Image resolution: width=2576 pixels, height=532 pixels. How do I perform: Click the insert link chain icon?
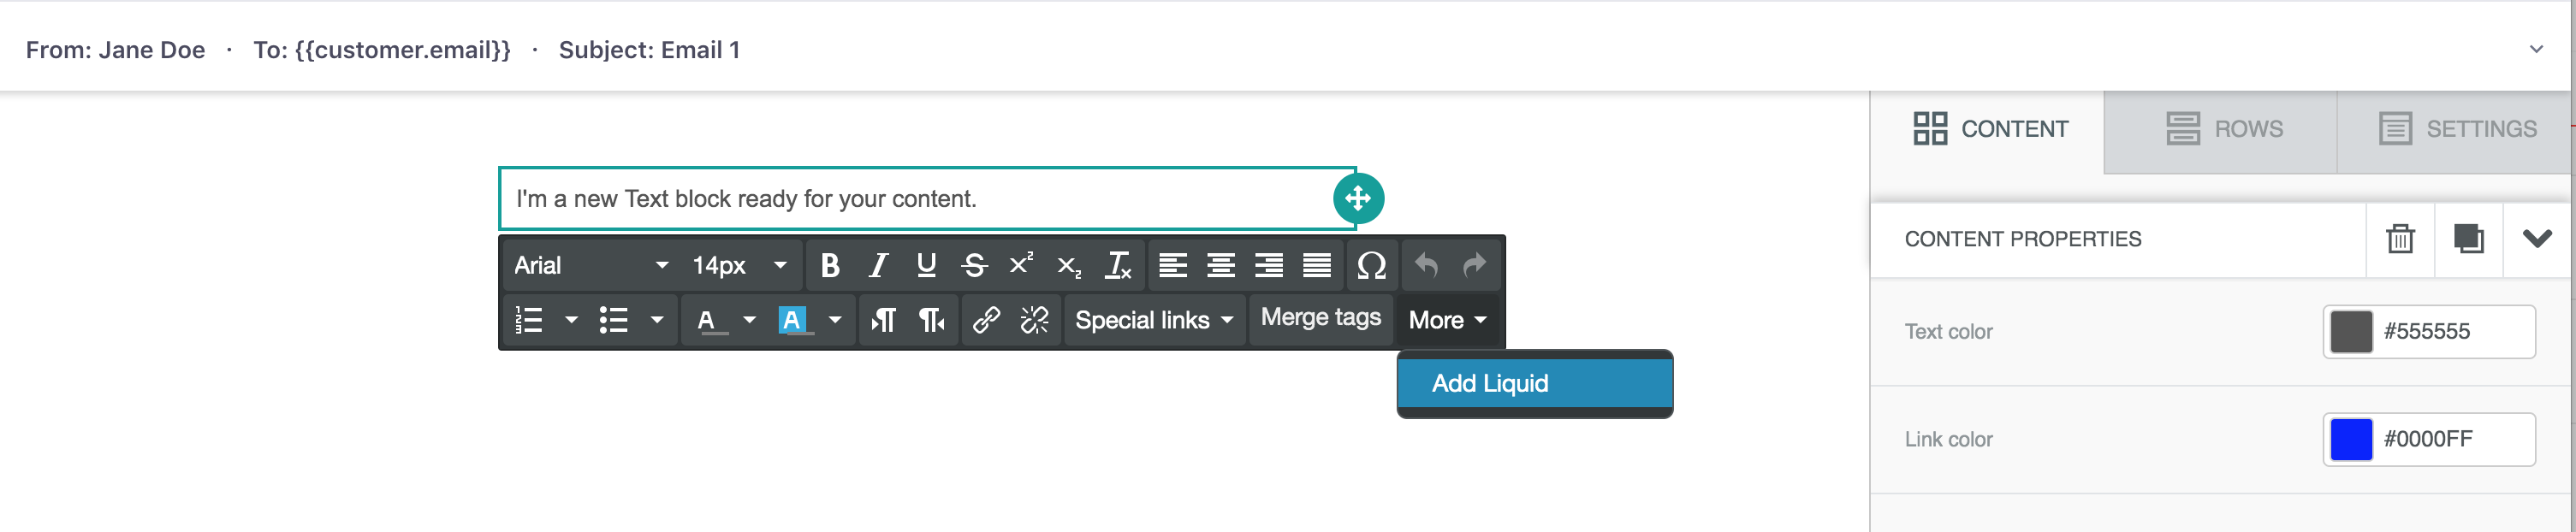click(986, 320)
